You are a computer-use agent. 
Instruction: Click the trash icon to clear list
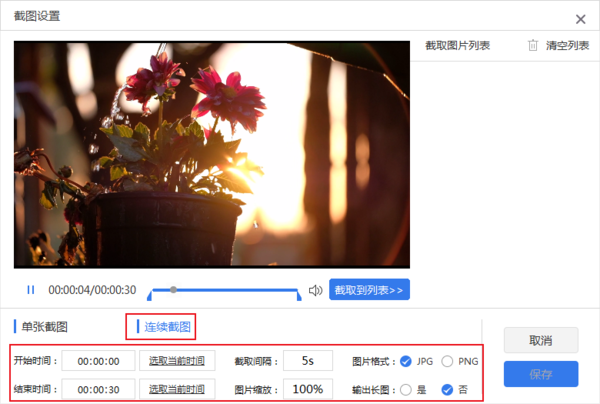533,45
